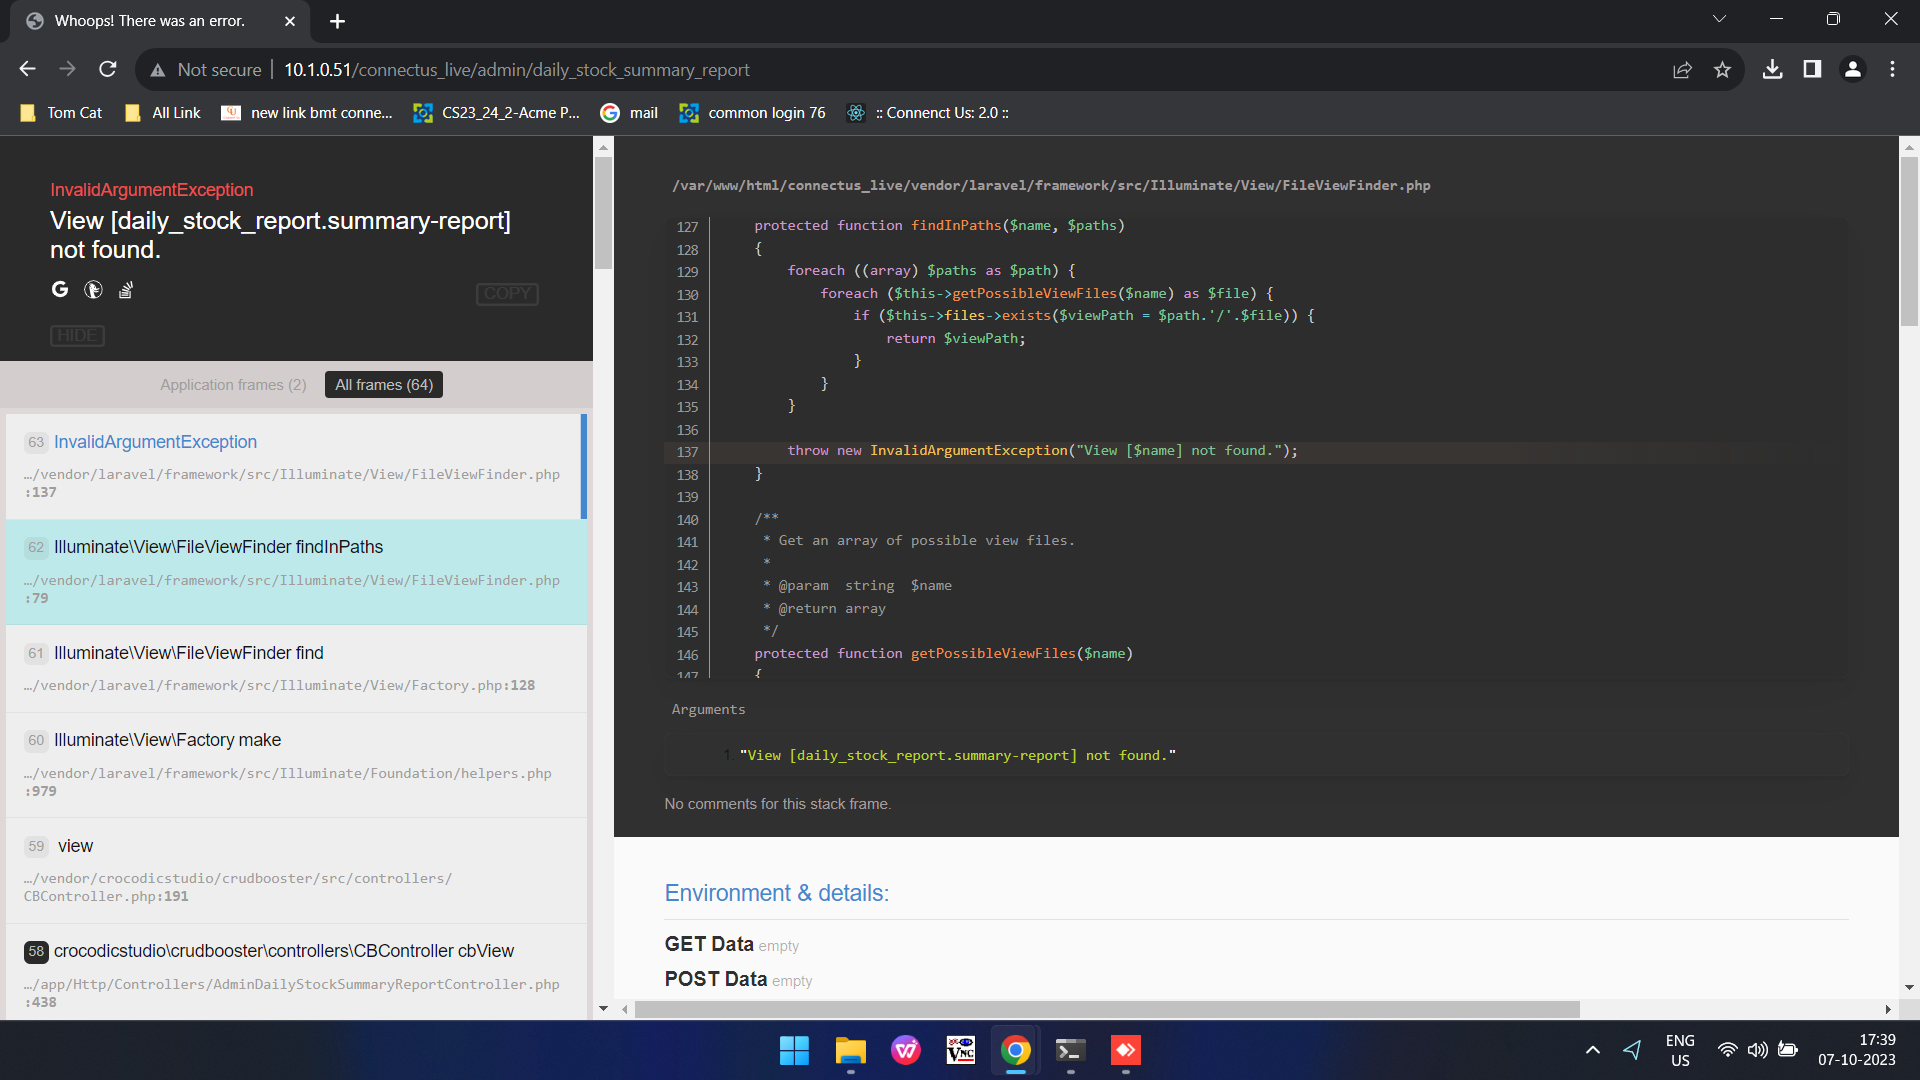Switch to Application frames (2) tab
The height and width of the screenshot is (1080, 1920).
click(233, 385)
